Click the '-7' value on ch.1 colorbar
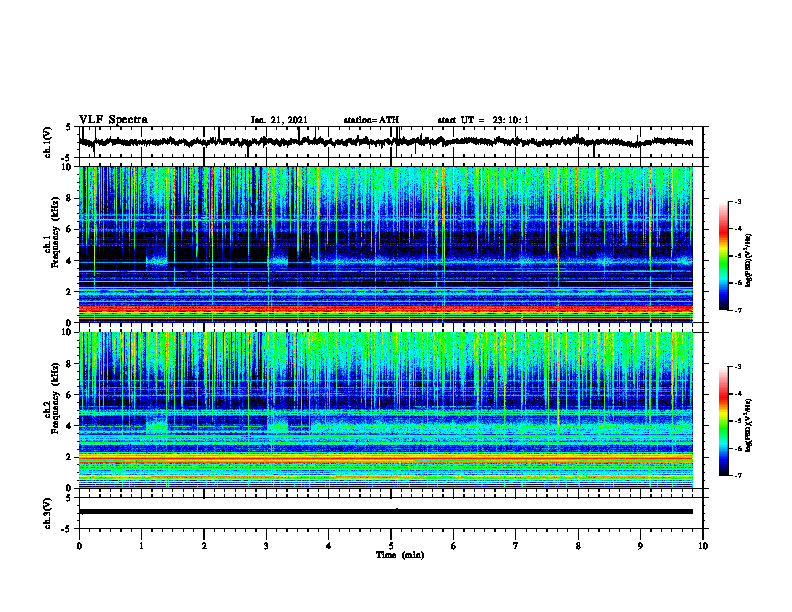Viewport: 792px width, 612px height. coord(737,310)
